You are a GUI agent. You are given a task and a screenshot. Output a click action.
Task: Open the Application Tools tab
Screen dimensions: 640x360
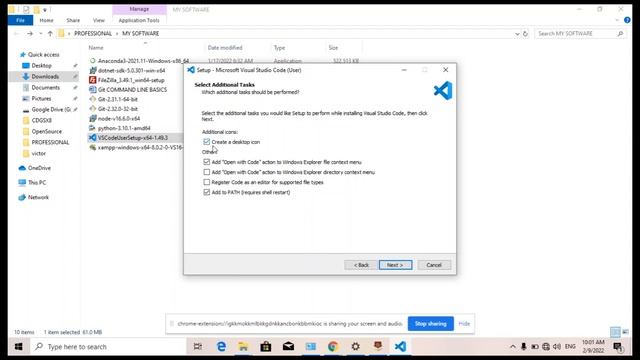[139, 20]
